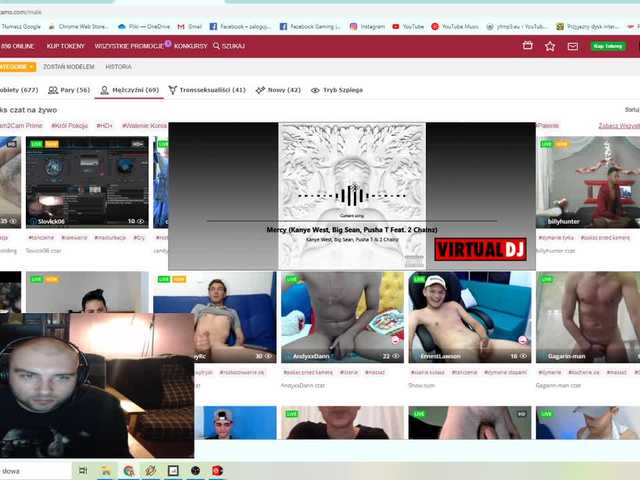This screenshot has width=640, height=480.
Task: Open the Sortuj sorting dropdown
Action: click(632, 109)
